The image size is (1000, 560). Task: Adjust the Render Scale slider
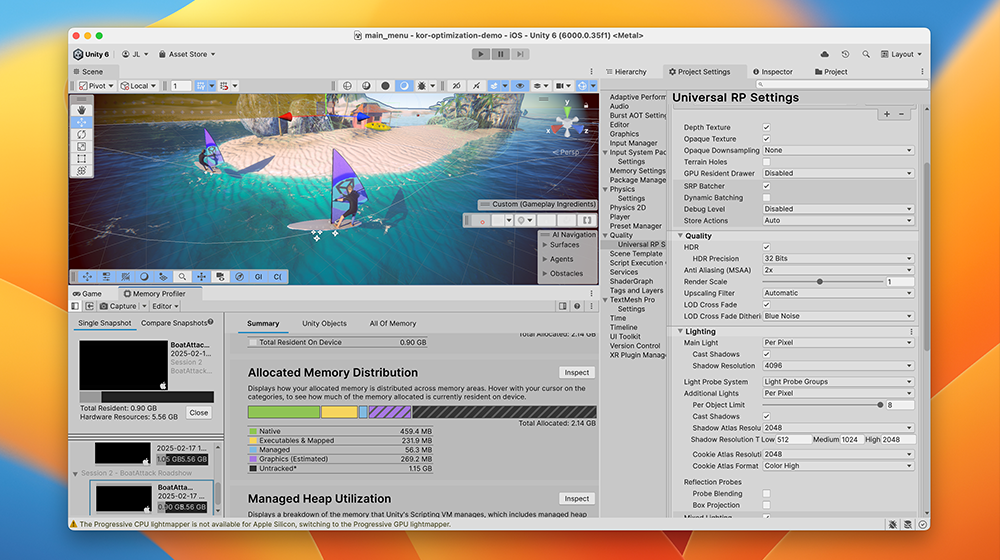[x=823, y=282]
